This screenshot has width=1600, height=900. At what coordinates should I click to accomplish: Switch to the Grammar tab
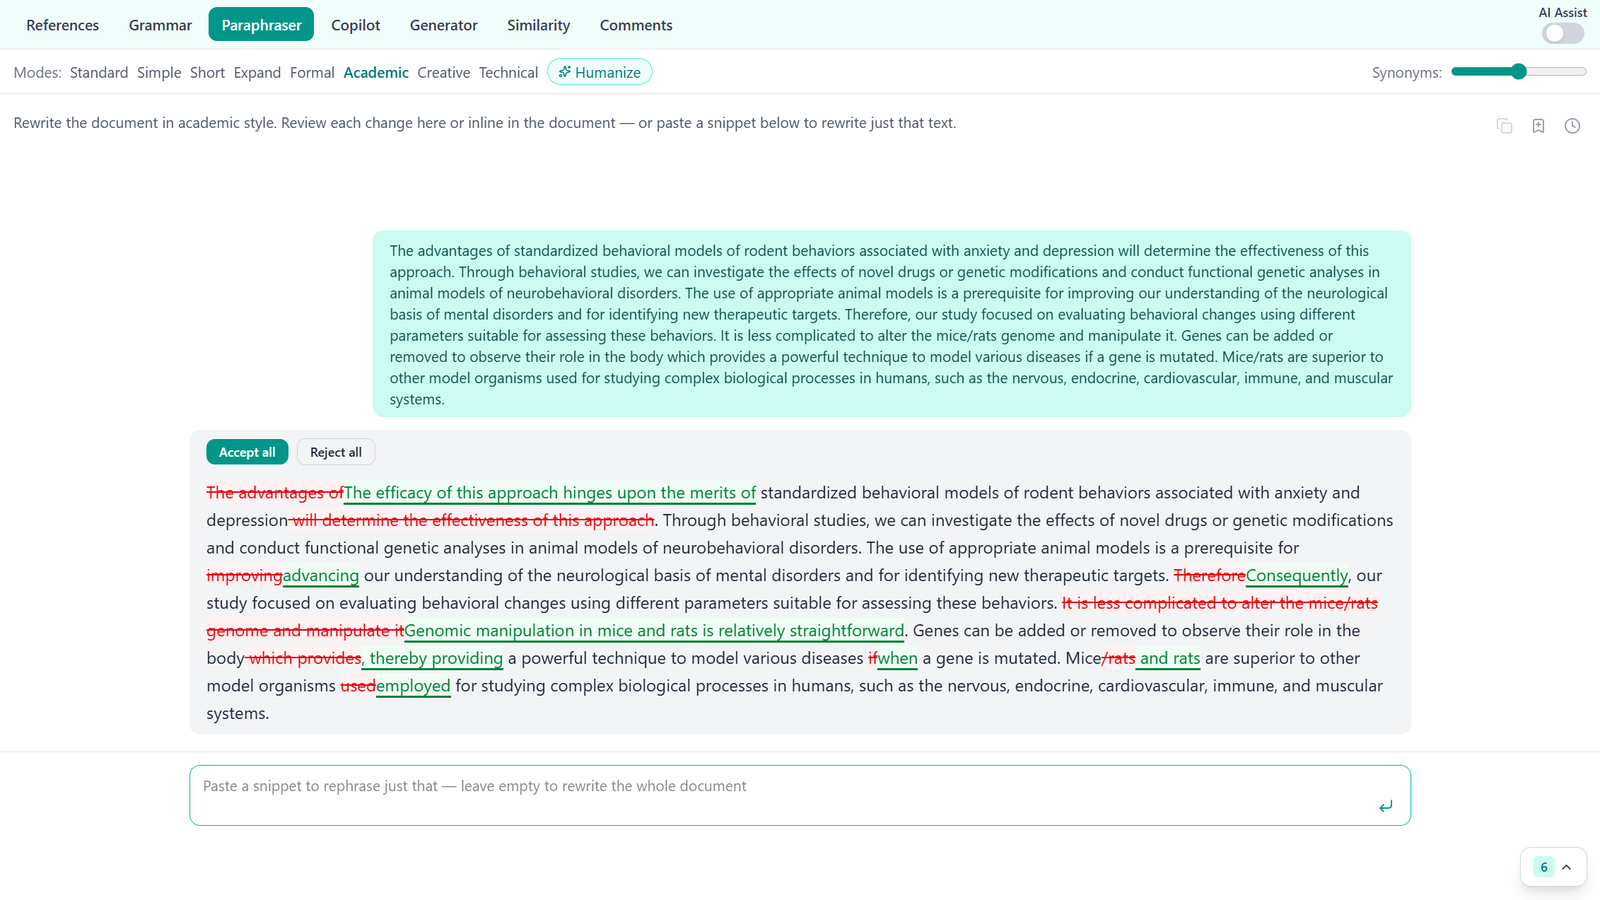tap(160, 25)
